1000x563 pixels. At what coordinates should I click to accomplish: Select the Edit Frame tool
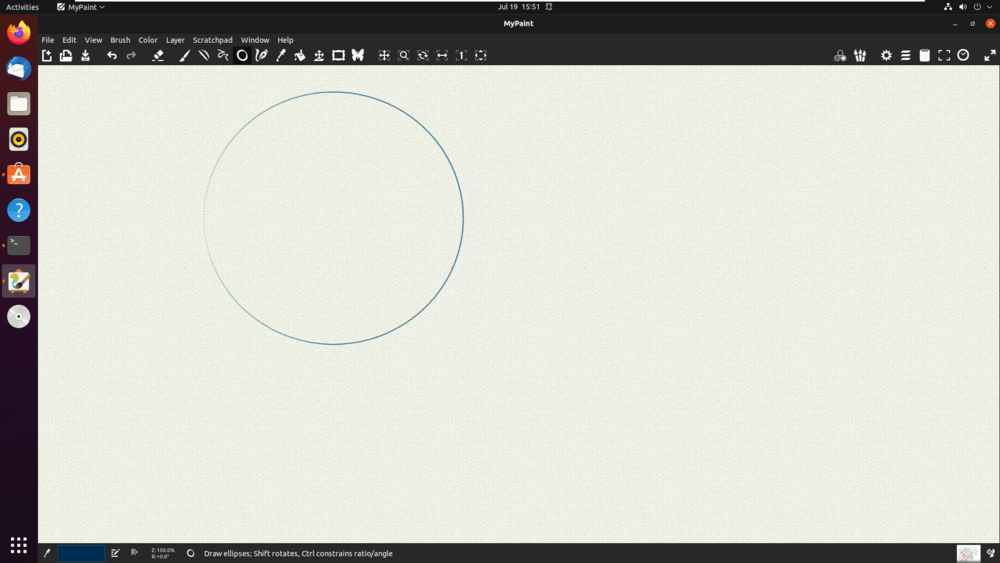pyautogui.click(x=339, y=55)
